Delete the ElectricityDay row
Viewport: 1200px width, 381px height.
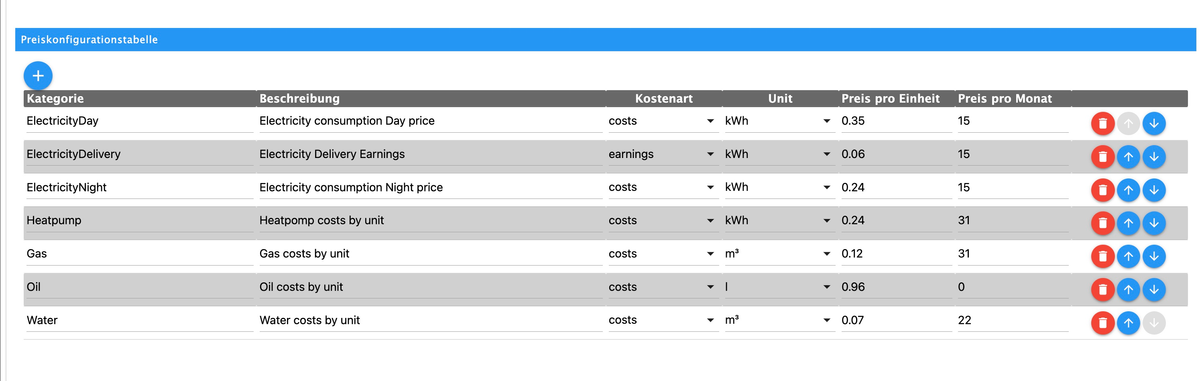pos(1102,124)
